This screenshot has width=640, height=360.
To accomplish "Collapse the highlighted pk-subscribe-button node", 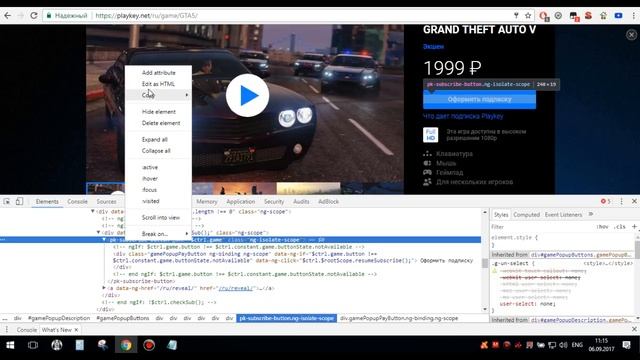I will coord(104,240).
